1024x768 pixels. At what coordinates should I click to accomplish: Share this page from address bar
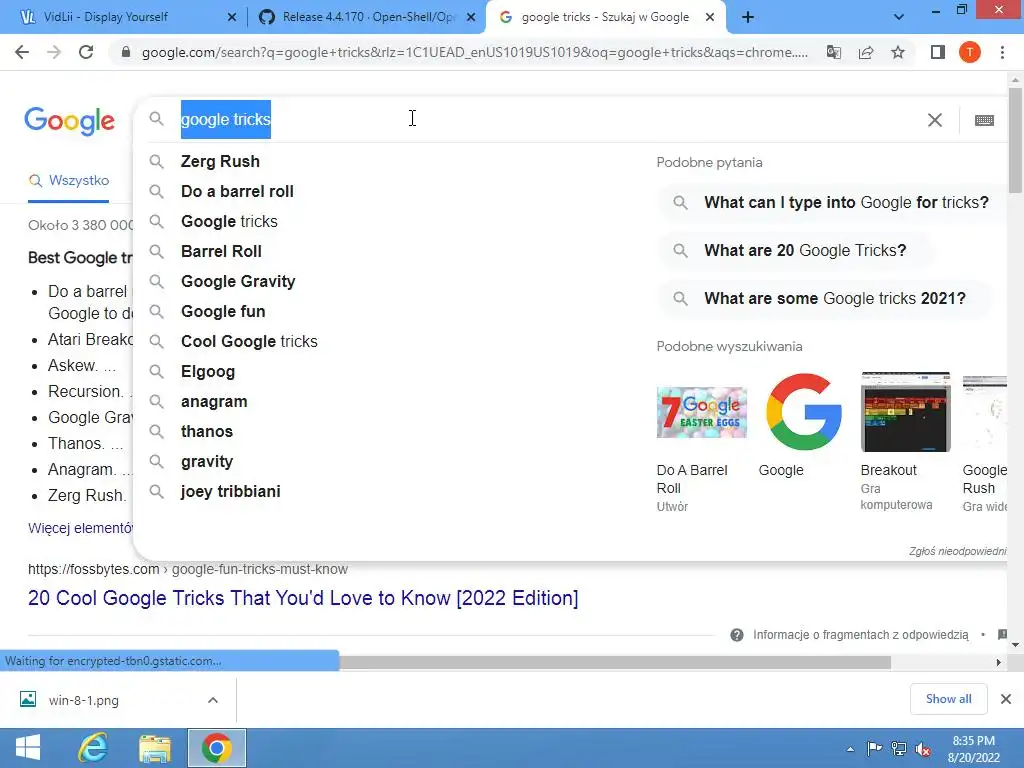866,52
